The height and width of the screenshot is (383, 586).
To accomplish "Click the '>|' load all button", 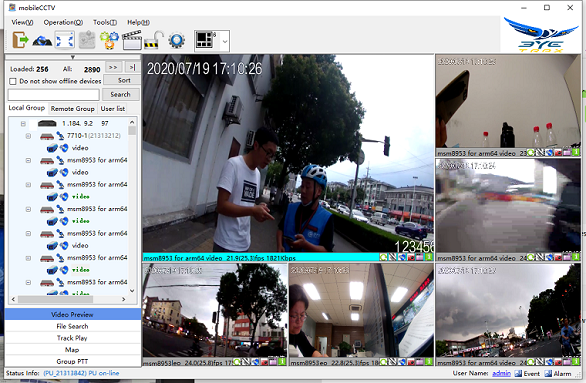I will click(x=132, y=67).
